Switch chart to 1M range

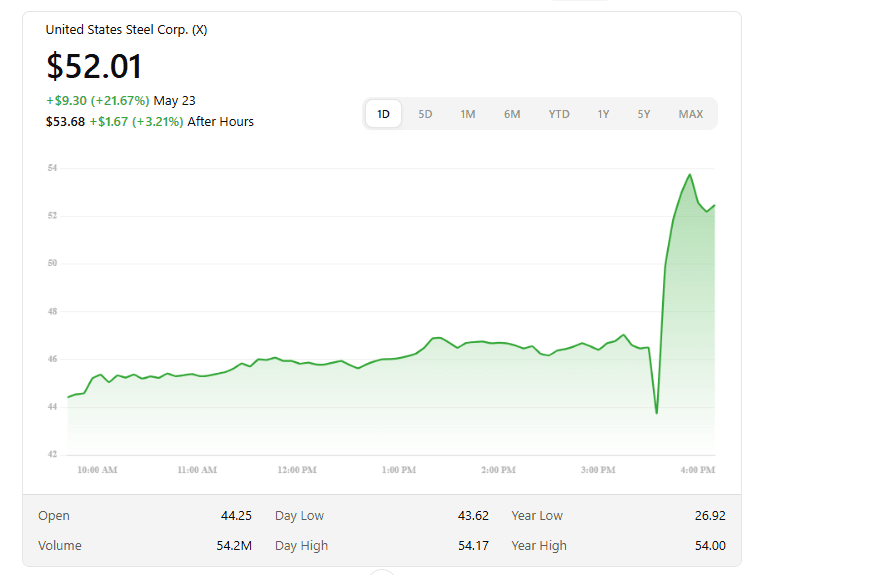(x=468, y=114)
